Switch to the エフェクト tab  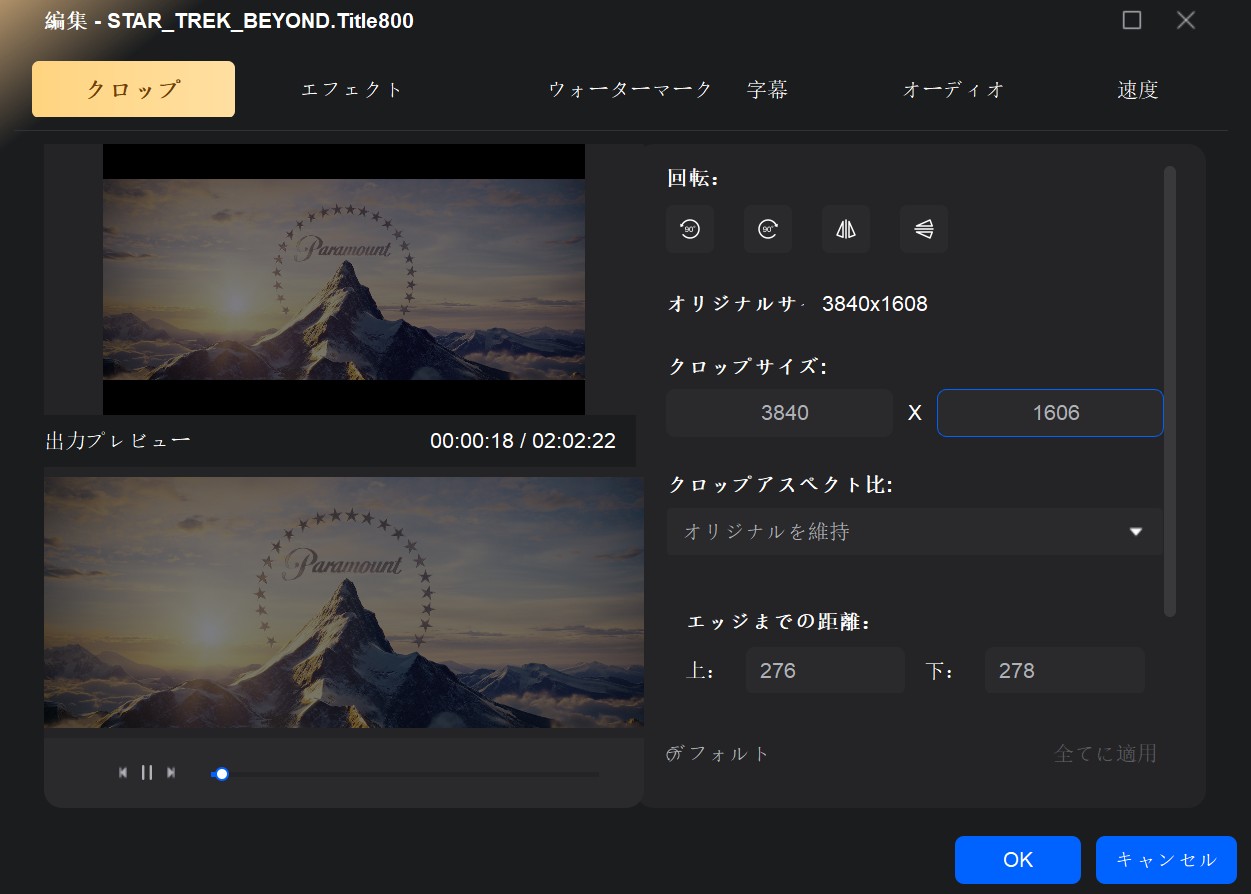(x=352, y=89)
